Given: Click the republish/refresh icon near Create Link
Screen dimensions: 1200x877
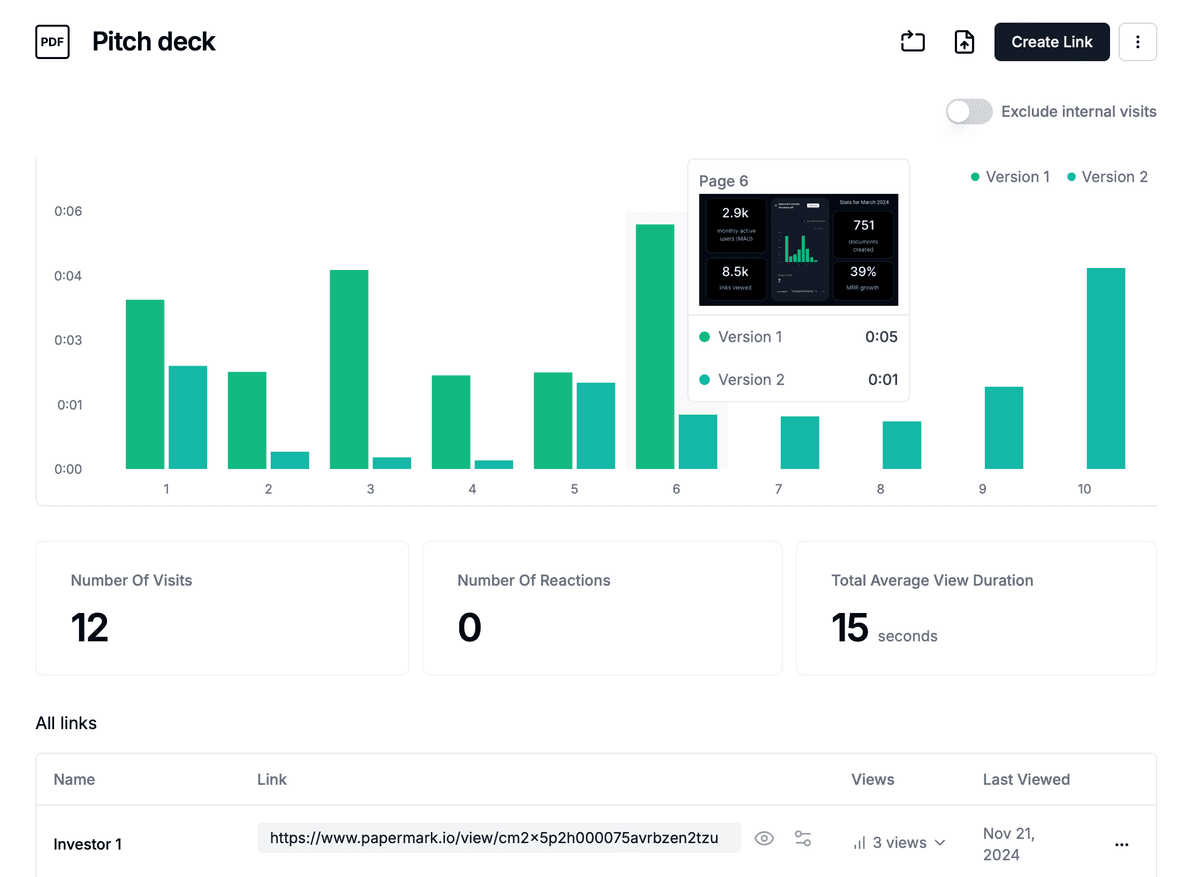Looking at the screenshot, I should [x=912, y=41].
